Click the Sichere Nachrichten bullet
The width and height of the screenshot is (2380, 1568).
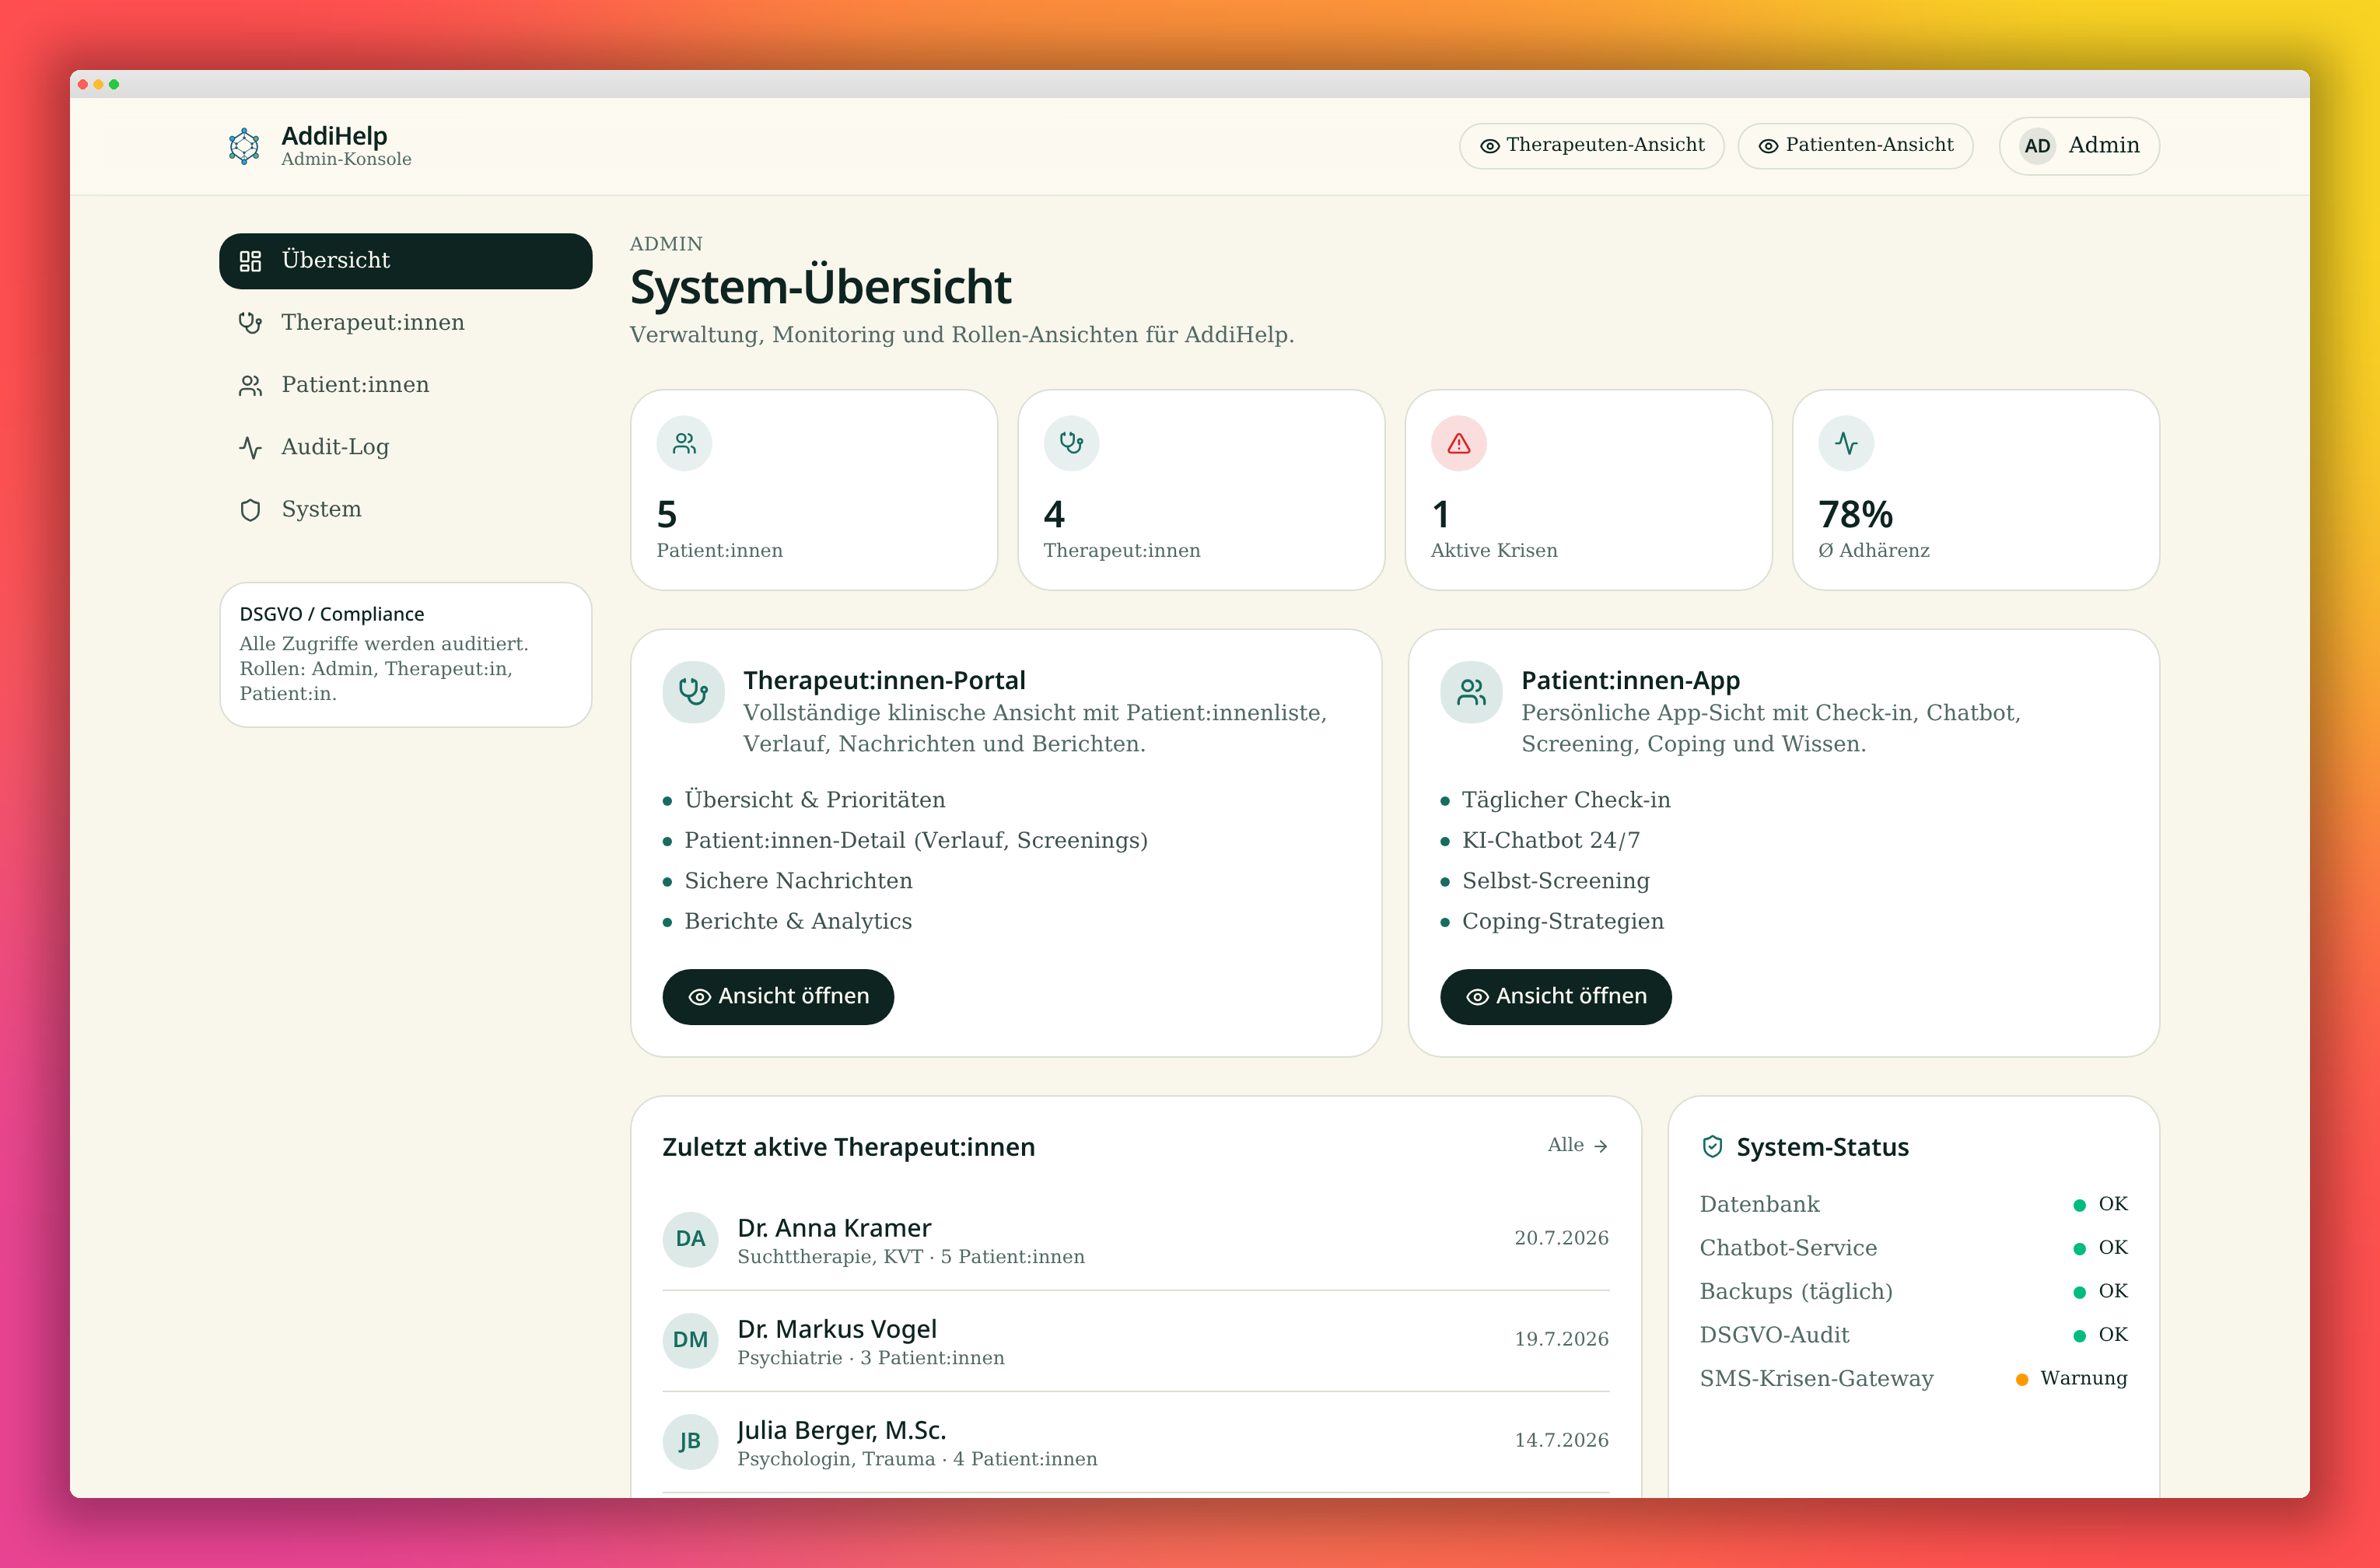pos(798,882)
